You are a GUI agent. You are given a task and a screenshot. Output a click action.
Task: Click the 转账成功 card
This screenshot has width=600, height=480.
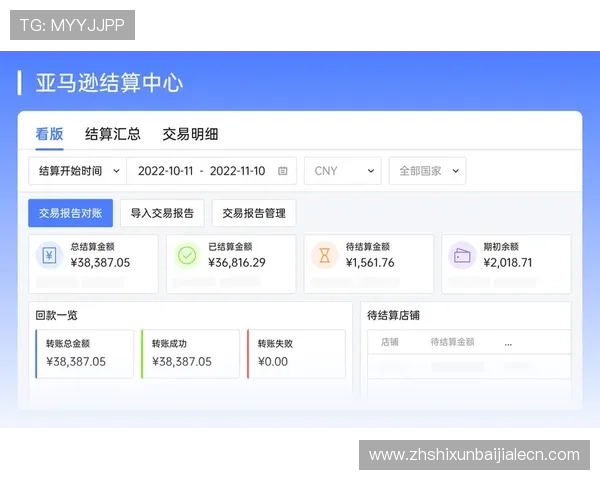[190, 354]
